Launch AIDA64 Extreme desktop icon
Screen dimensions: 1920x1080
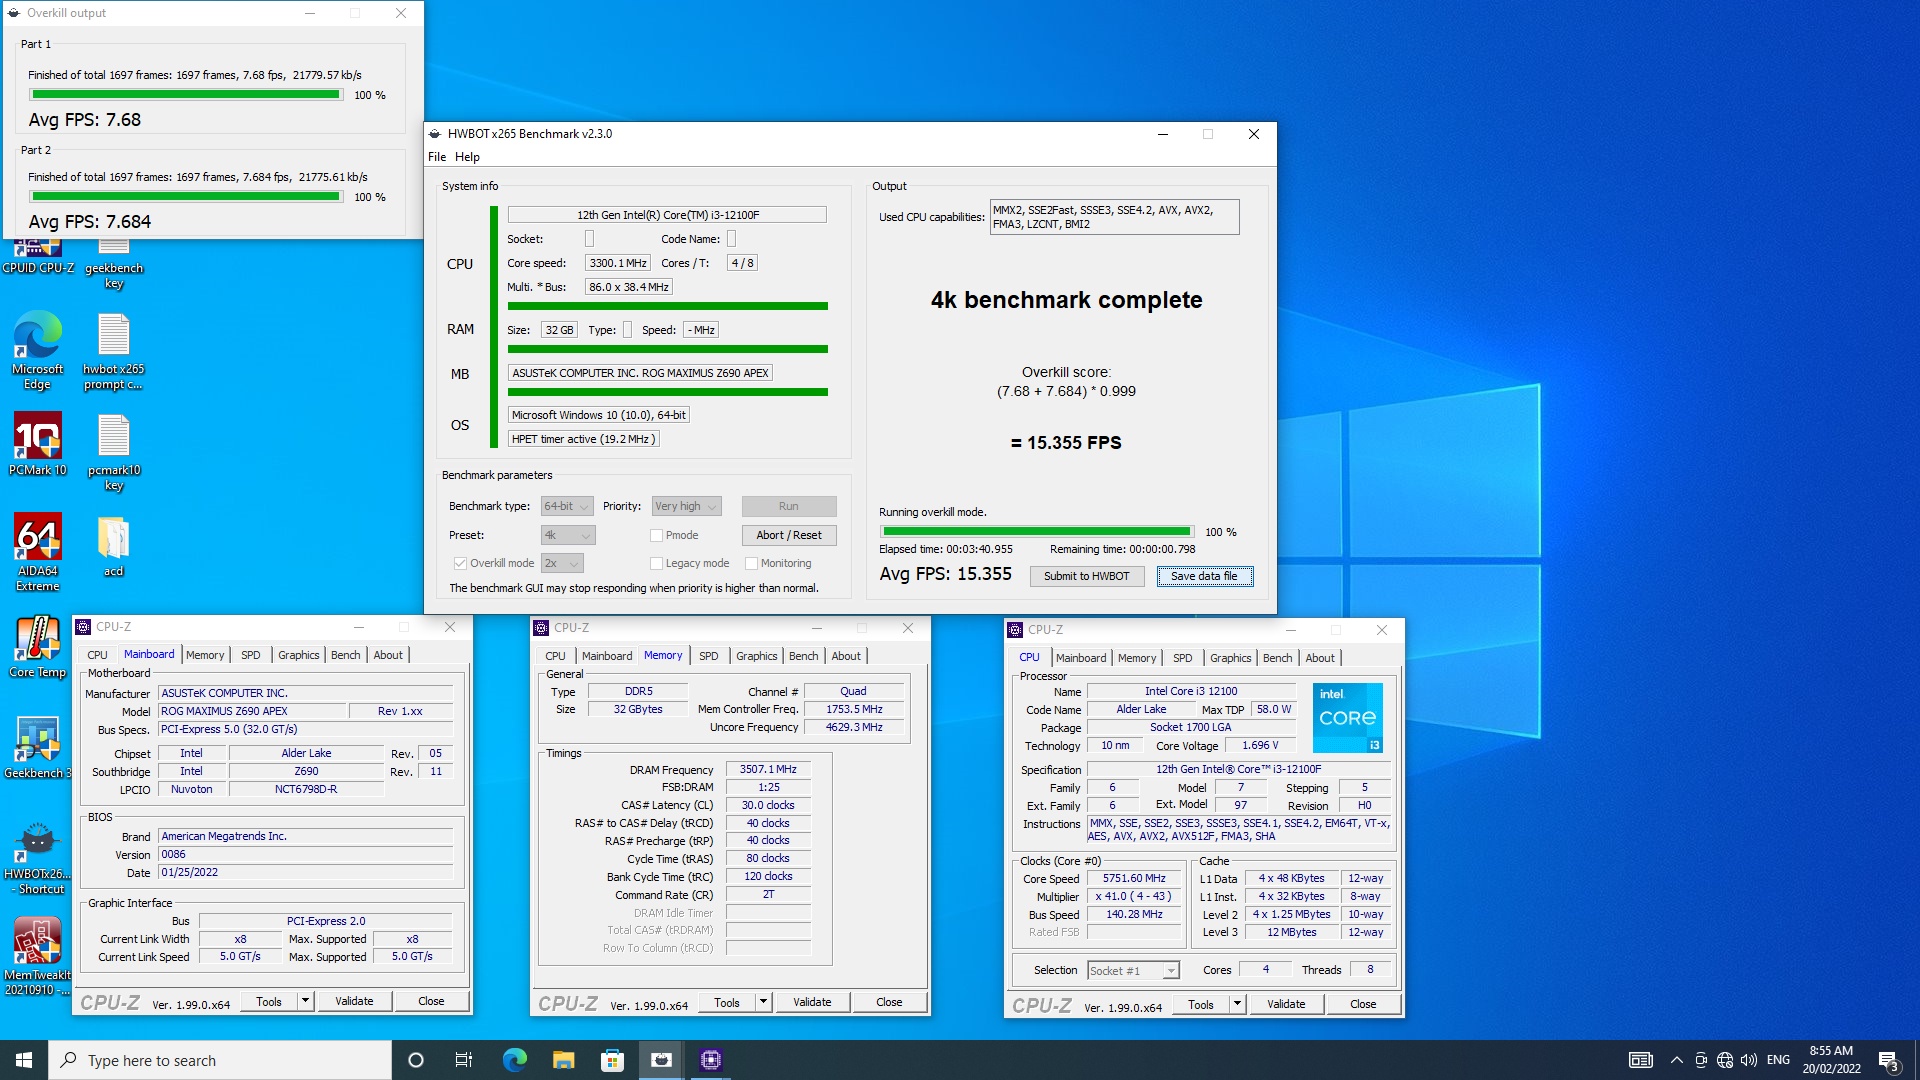38,551
